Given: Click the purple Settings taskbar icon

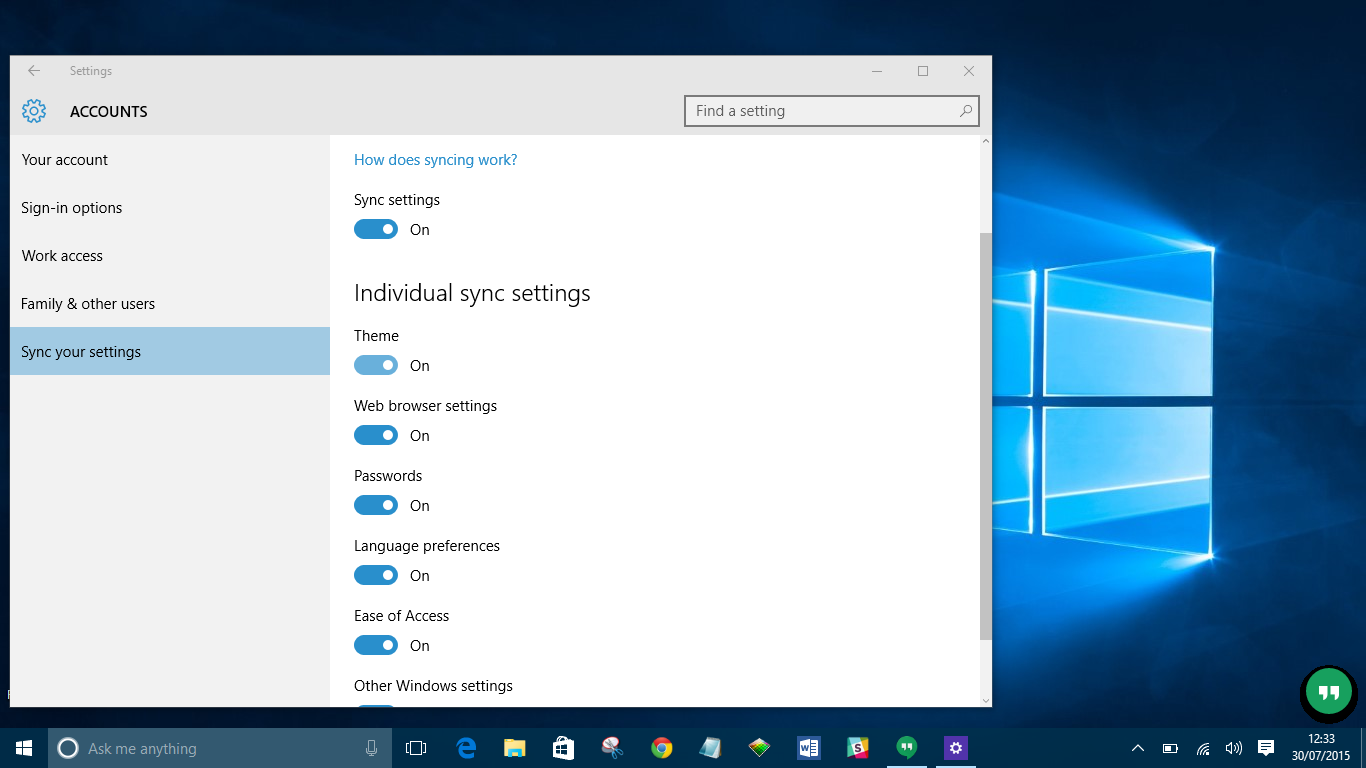Looking at the screenshot, I should click(x=956, y=748).
